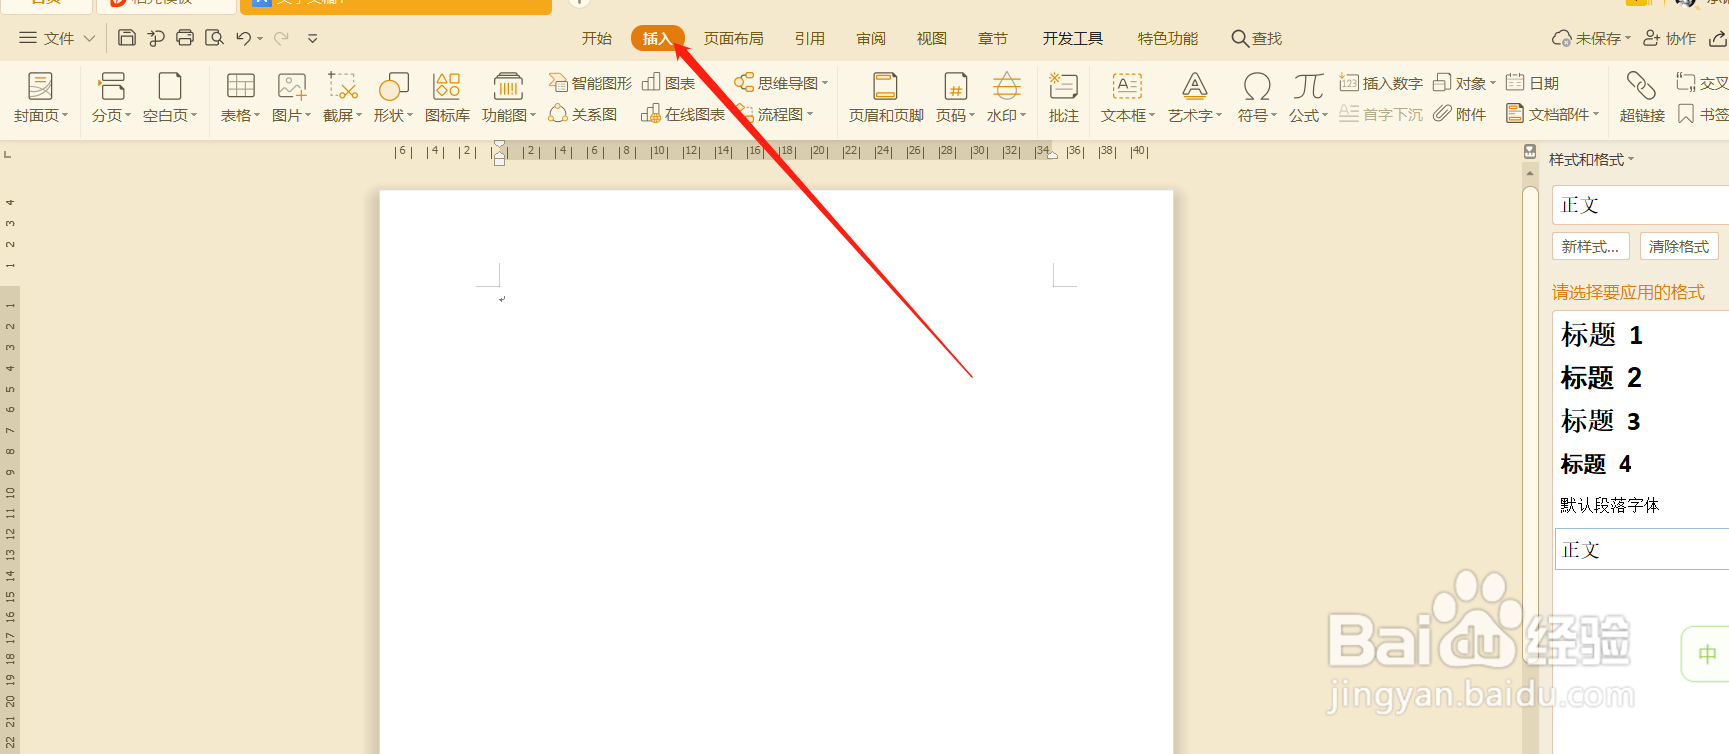
Task: Switch to the Developer Tools (开发工具) tab
Action: (1073, 38)
